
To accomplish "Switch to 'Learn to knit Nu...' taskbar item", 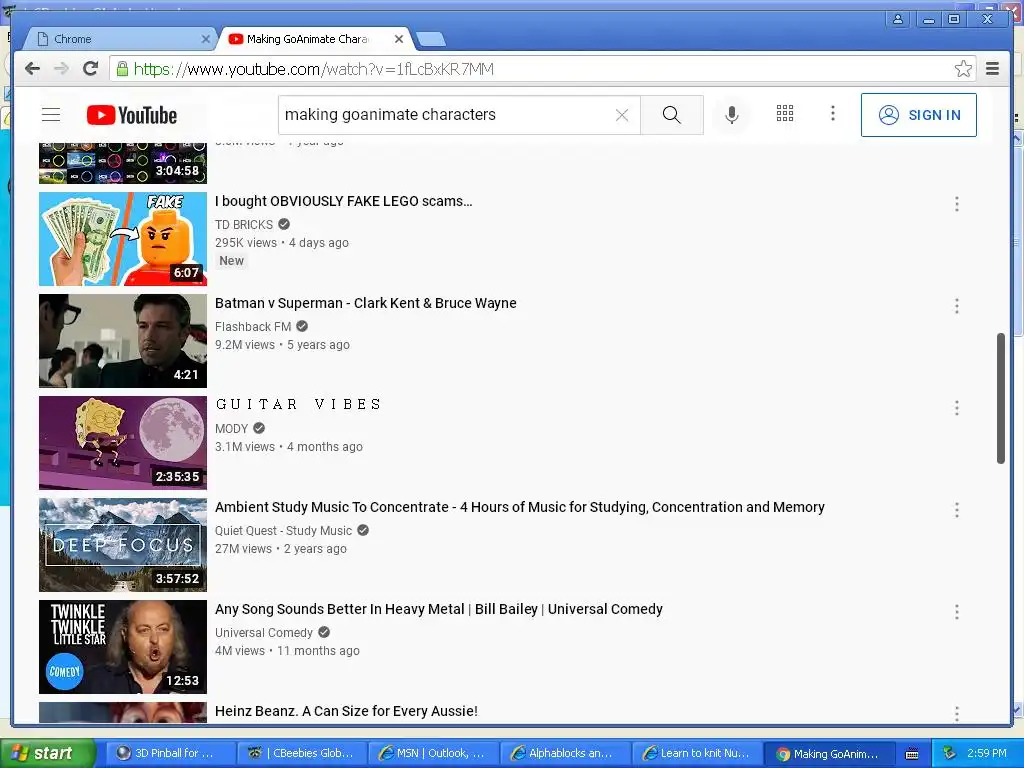I will [697, 754].
